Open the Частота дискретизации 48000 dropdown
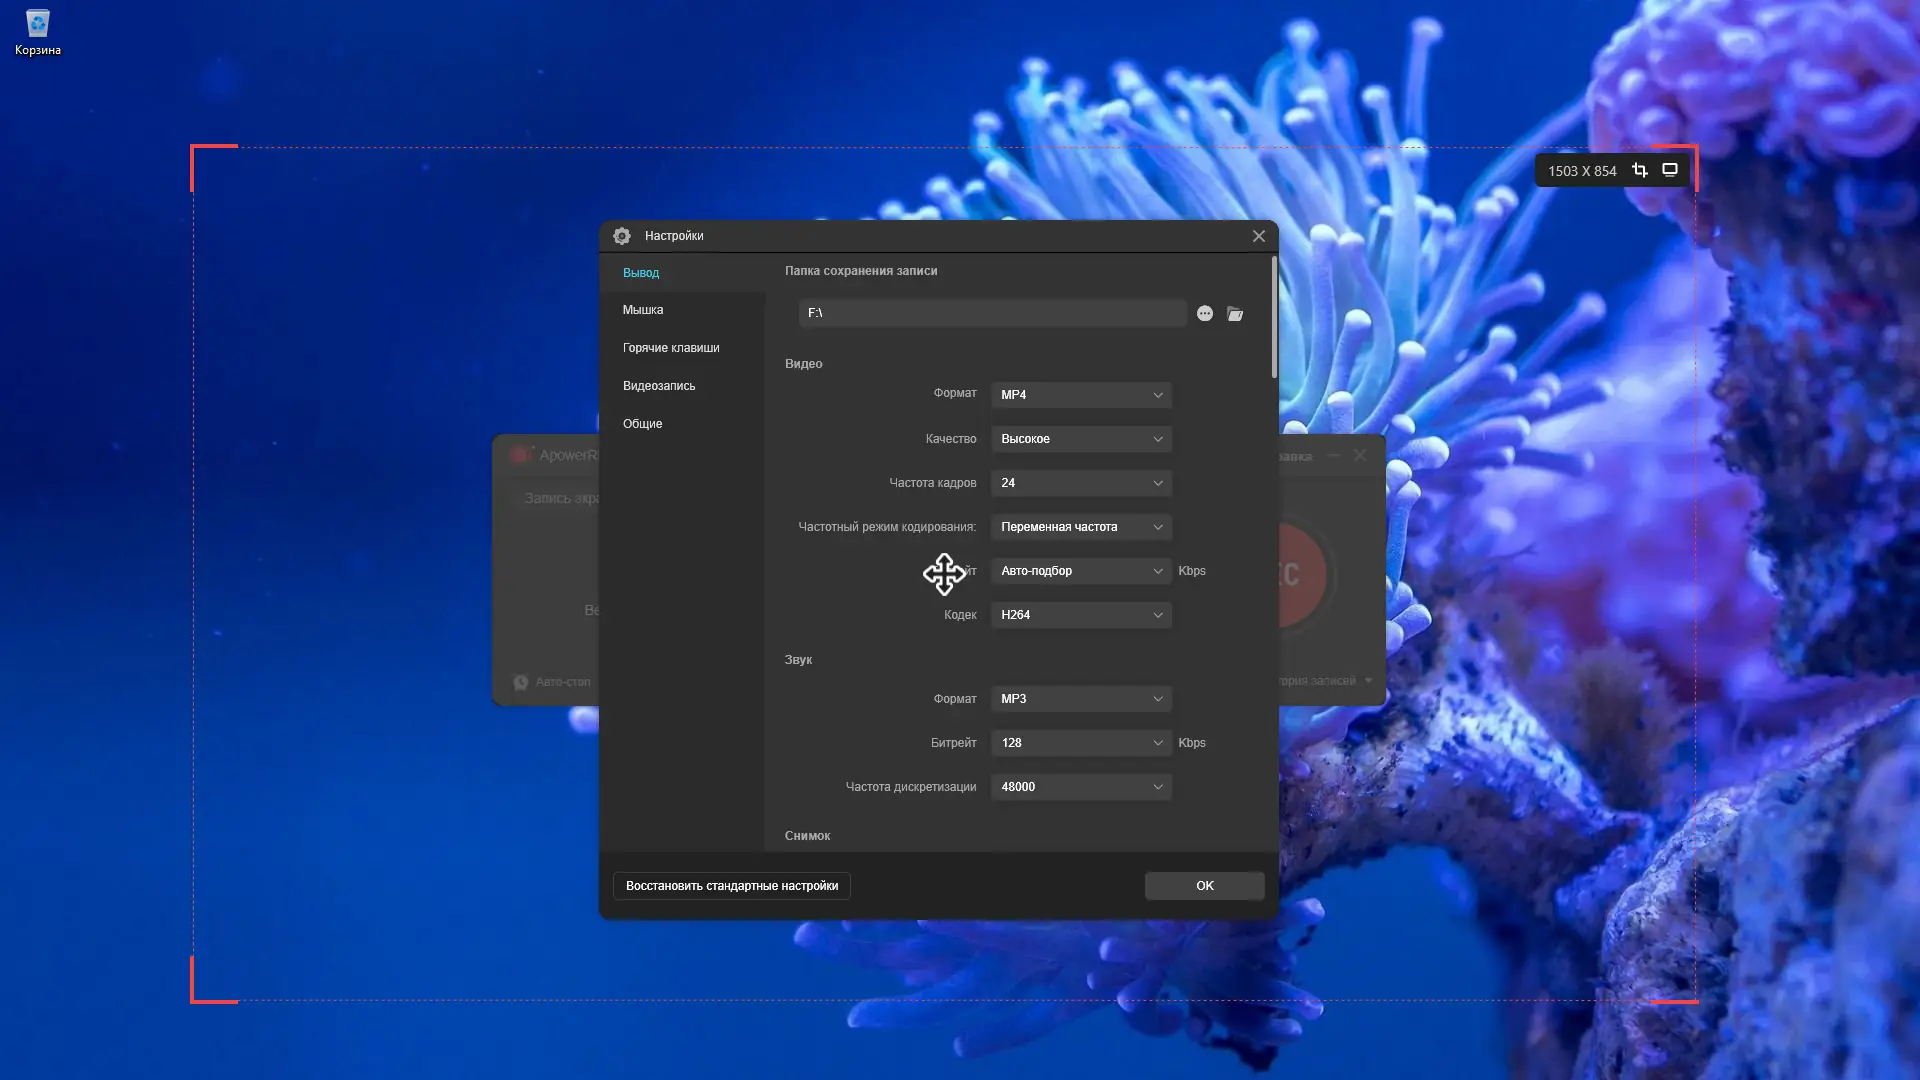 point(1081,787)
